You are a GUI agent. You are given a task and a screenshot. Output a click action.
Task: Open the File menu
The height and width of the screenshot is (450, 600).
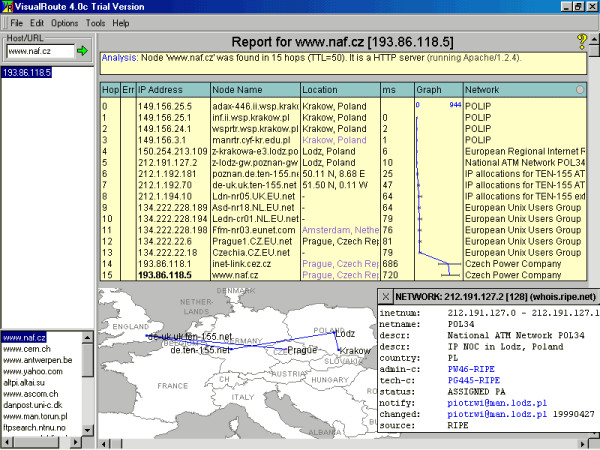tap(16, 23)
